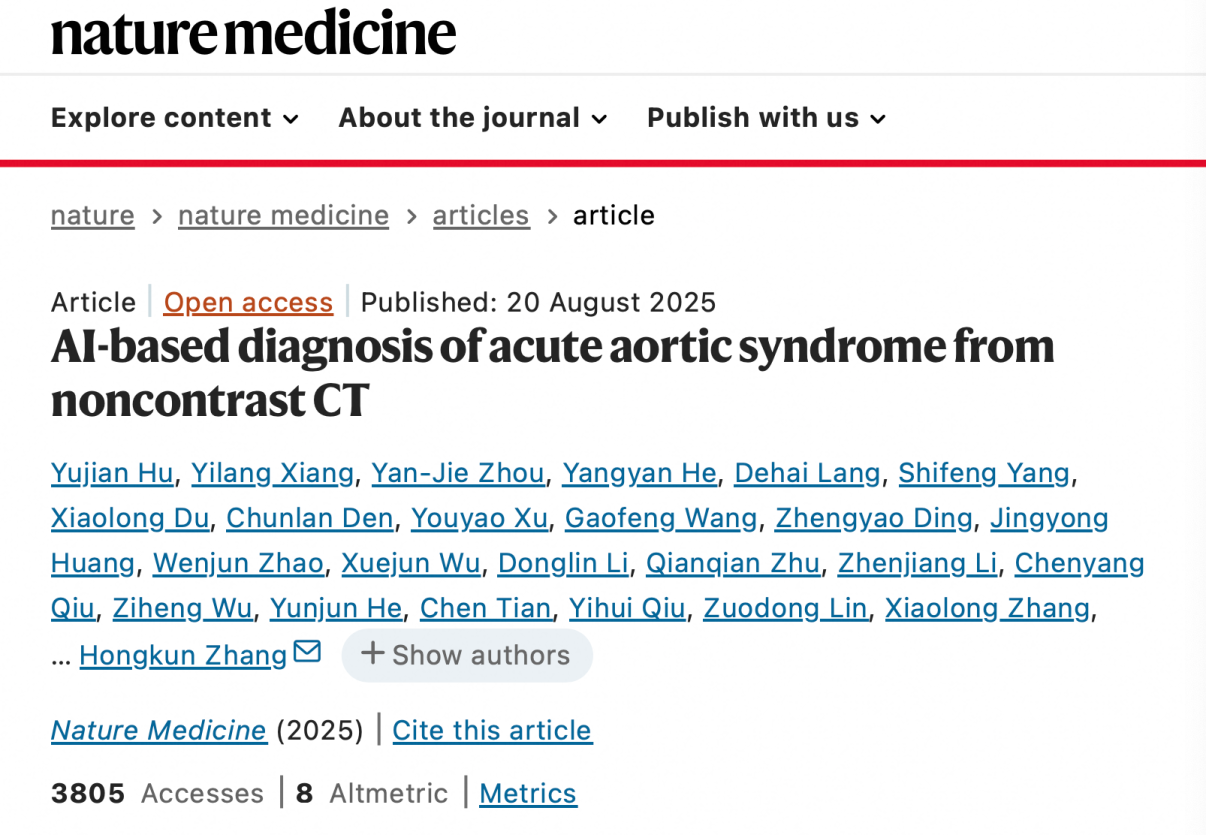1206x835 pixels.
Task: Open author Gaofeng Wang's profile
Action: point(661,518)
